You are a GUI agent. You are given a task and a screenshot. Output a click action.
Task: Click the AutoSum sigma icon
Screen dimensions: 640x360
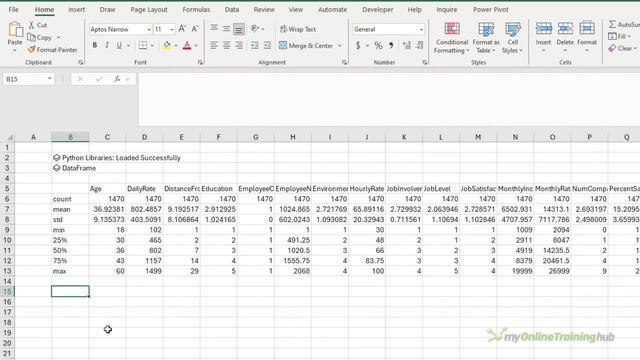pyautogui.click(x=612, y=25)
